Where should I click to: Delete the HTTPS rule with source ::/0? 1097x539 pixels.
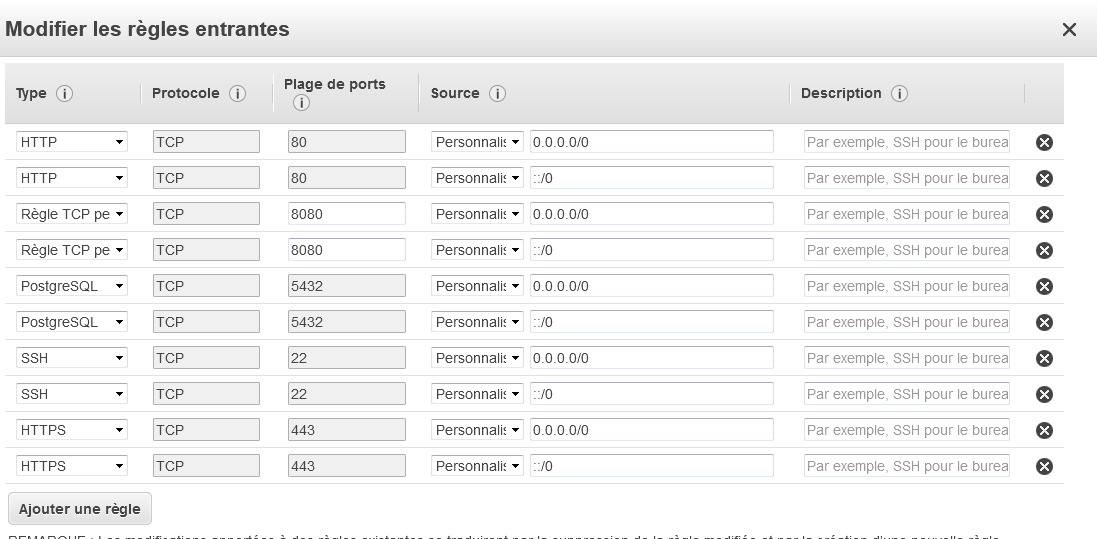1044,467
